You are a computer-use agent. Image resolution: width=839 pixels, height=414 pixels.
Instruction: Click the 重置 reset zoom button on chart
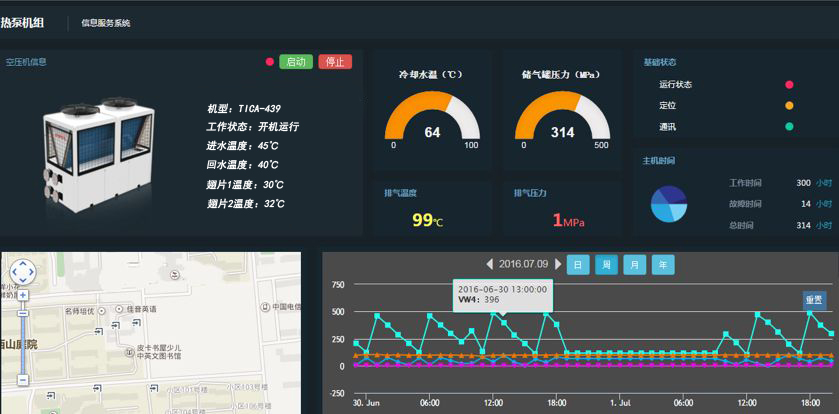[814, 299]
